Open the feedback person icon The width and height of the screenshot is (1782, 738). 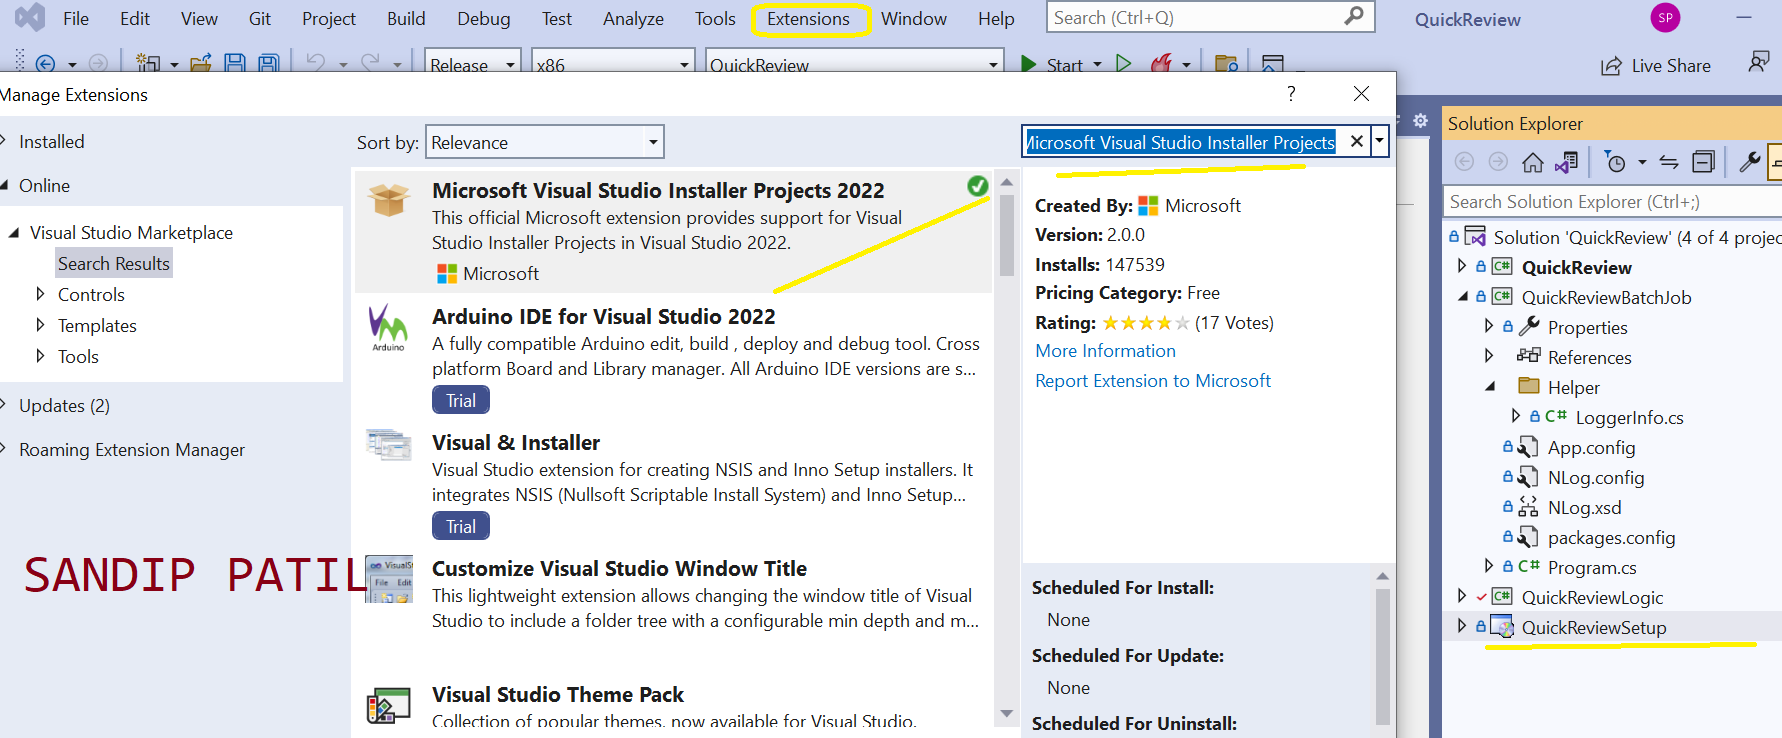(1758, 62)
